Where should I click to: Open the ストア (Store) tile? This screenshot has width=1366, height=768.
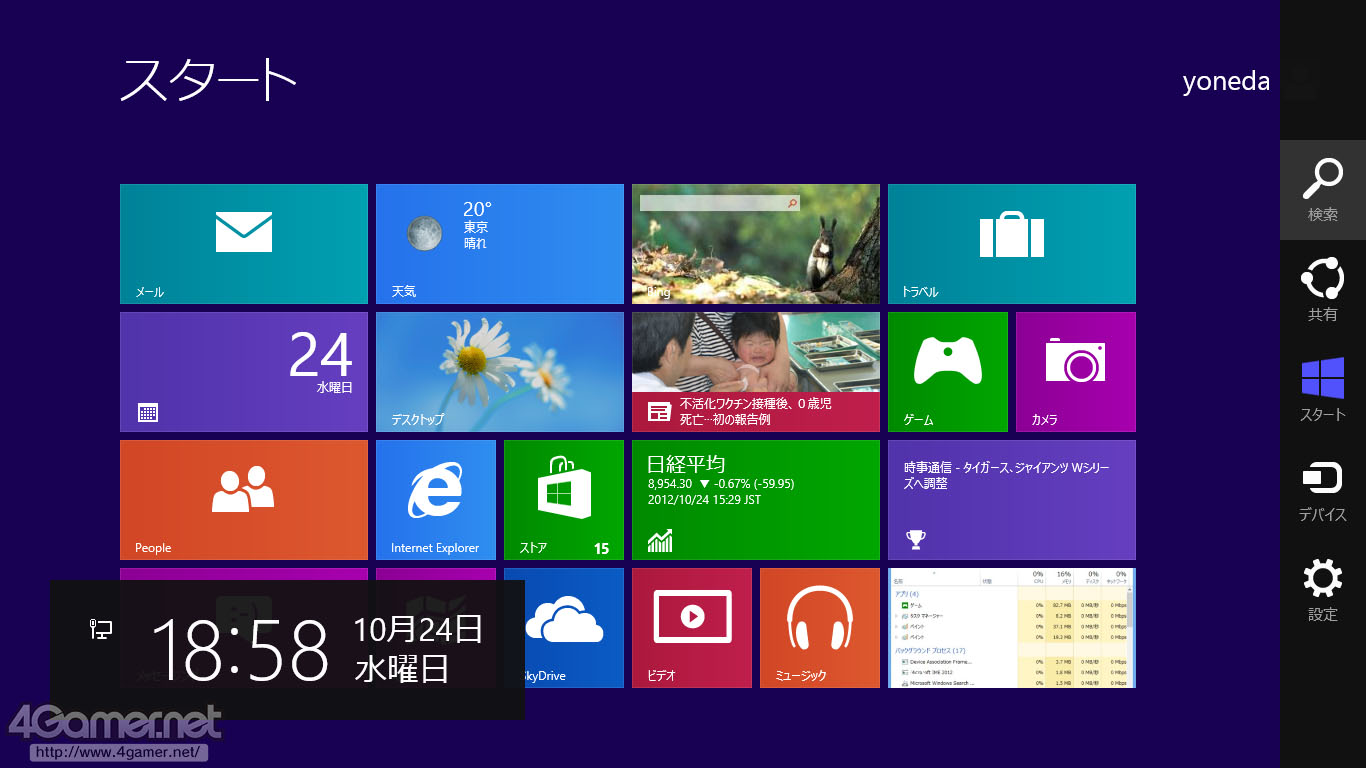(564, 500)
